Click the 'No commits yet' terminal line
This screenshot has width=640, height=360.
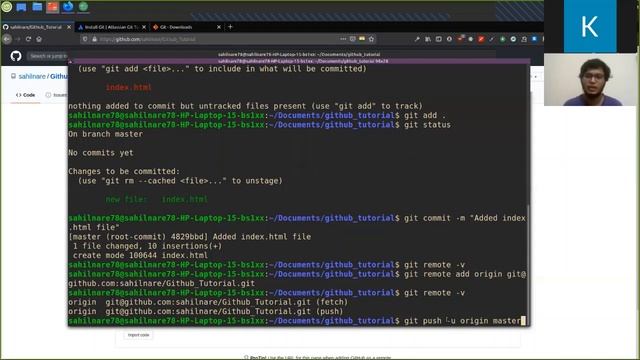101,153
